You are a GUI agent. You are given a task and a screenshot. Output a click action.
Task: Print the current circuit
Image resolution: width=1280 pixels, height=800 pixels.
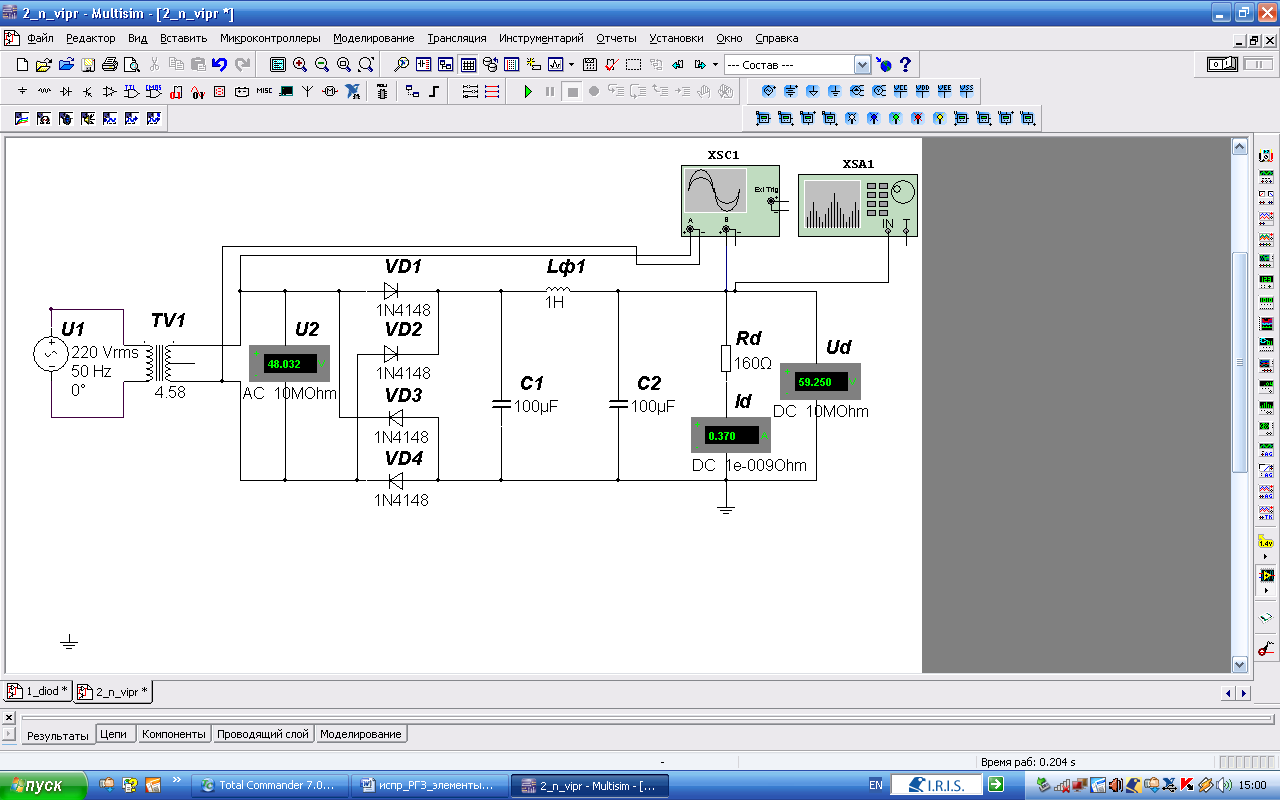click(110, 65)
